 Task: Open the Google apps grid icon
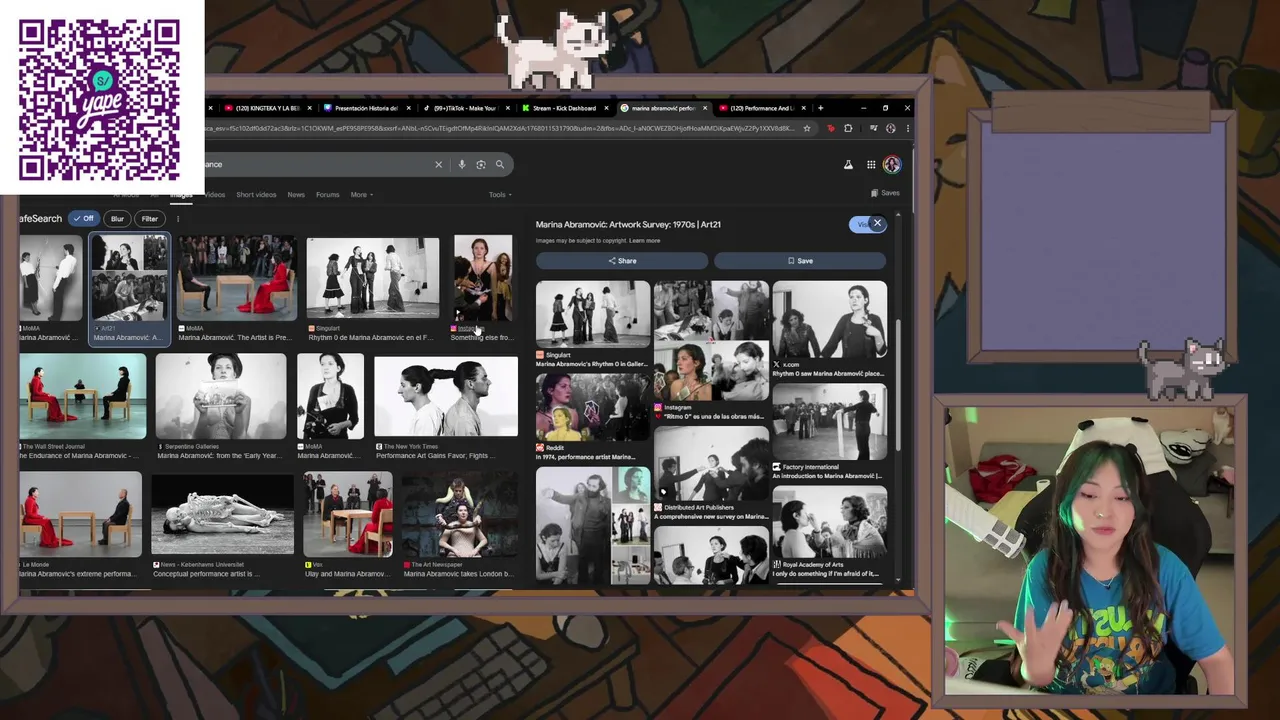pos(871,165)
